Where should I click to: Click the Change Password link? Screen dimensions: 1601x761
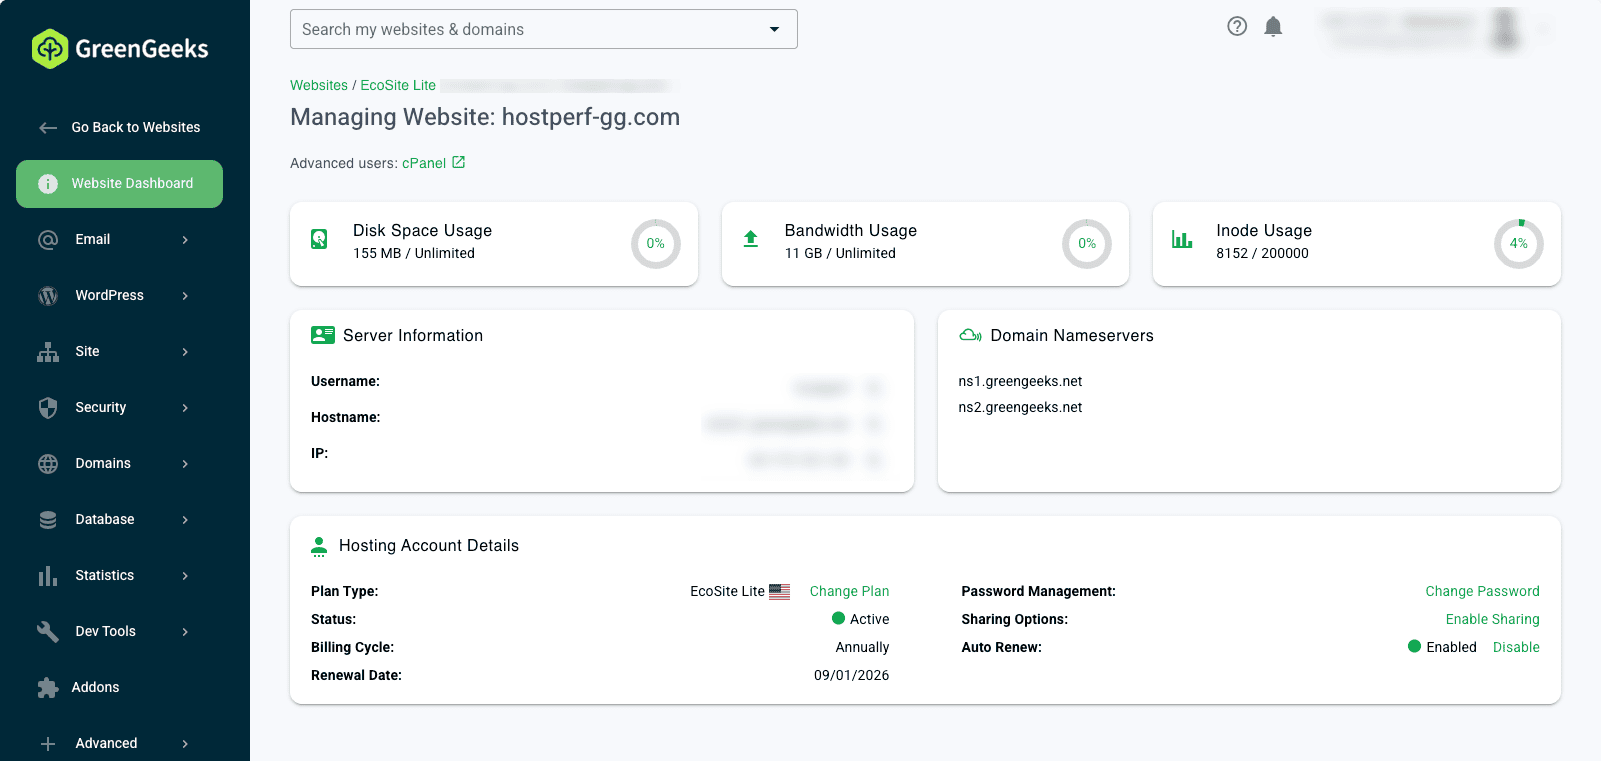1482,591
